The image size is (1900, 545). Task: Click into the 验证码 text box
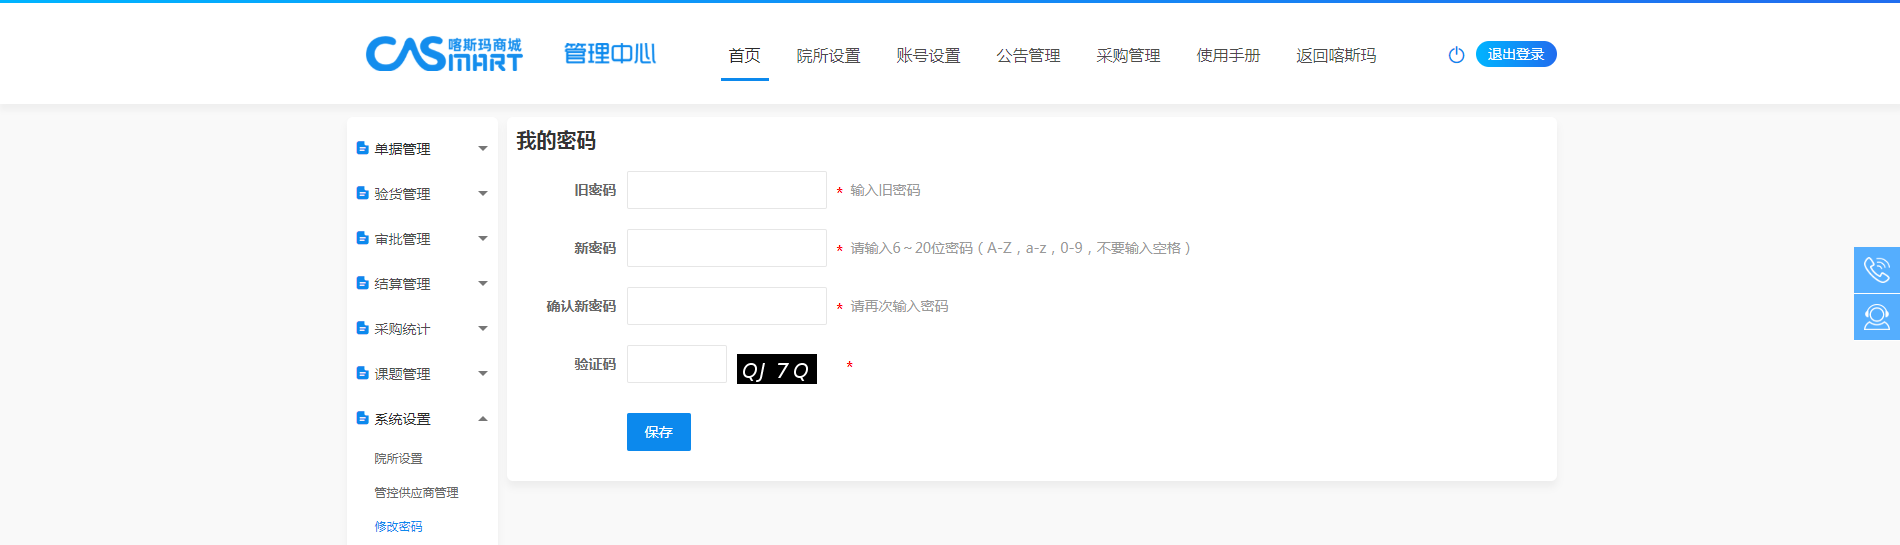pos(676,364)
